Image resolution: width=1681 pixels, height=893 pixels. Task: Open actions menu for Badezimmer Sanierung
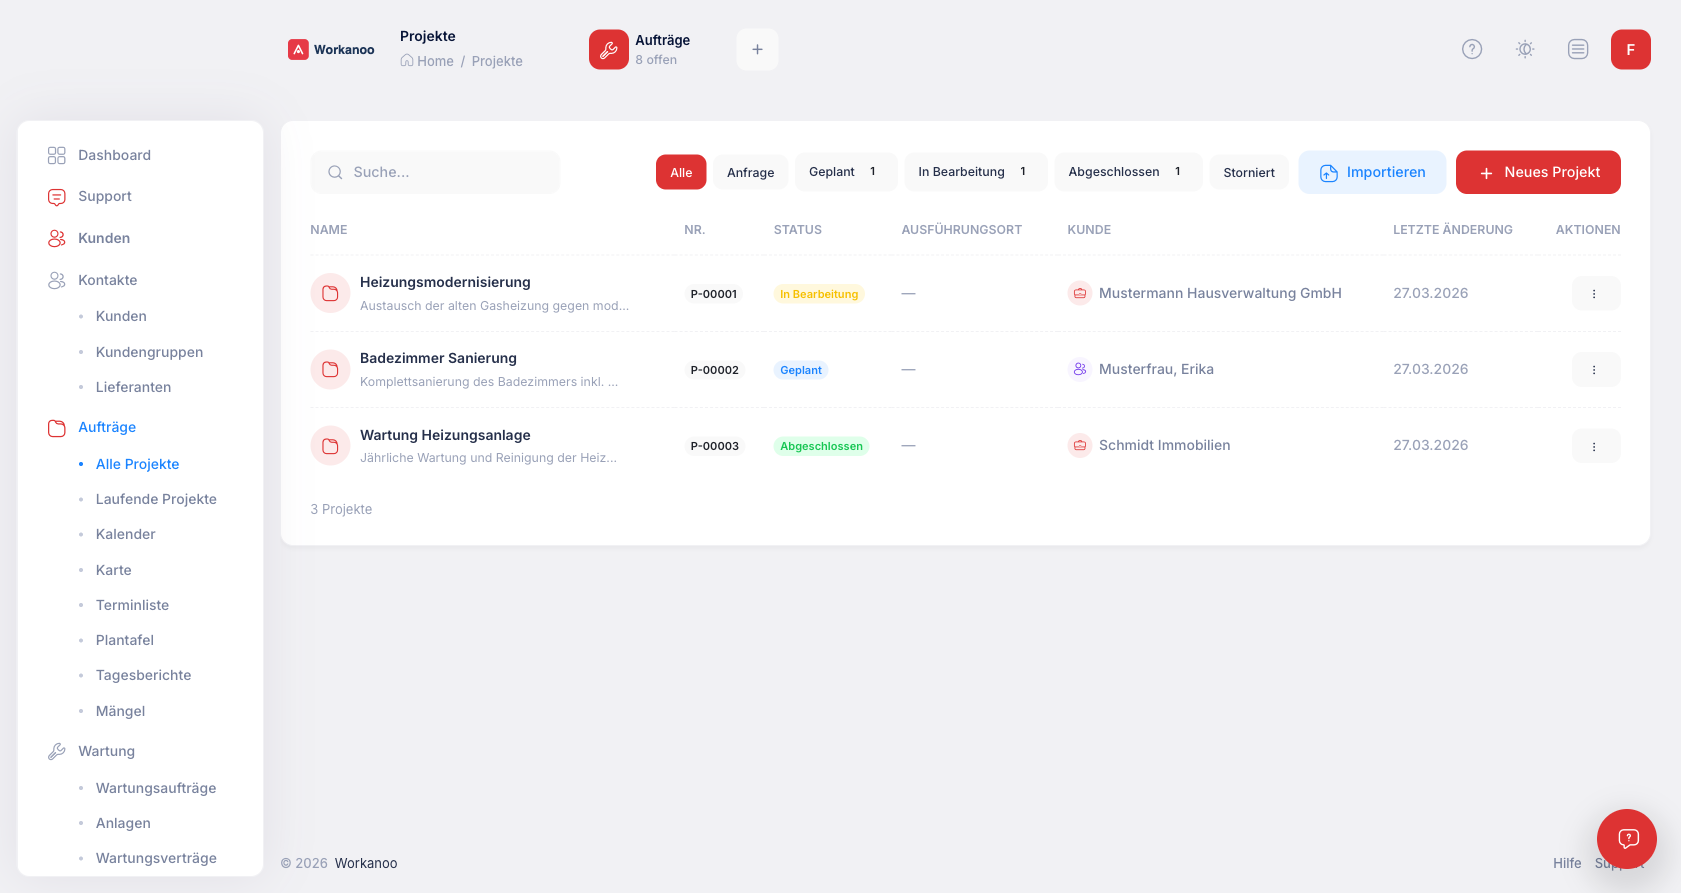tap(1595, 369)
